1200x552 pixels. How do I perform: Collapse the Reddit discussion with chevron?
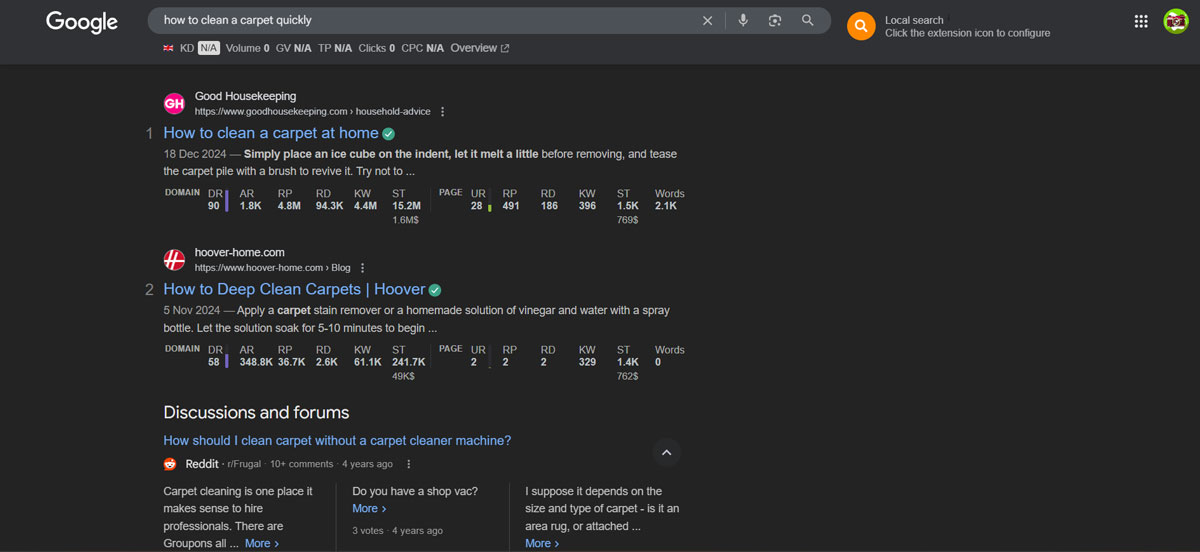point(667,453)
